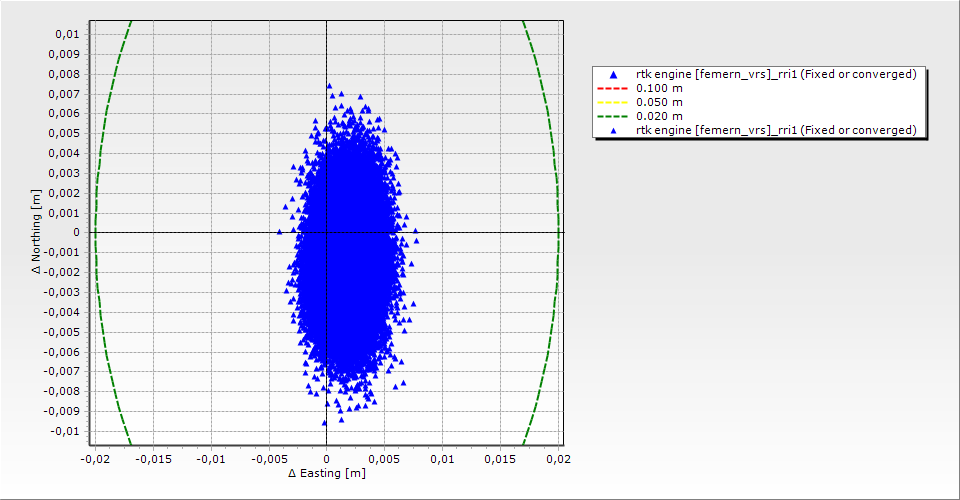This screenshot has width=960, height=500.
Task: Pick the topmost blue data point in scatter
Action: pyautogui.click(x=329, y=86)
